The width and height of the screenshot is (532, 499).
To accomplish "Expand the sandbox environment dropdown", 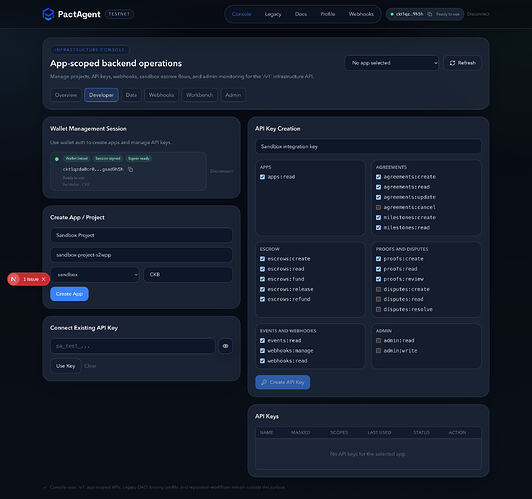I will tap(95, 274).
